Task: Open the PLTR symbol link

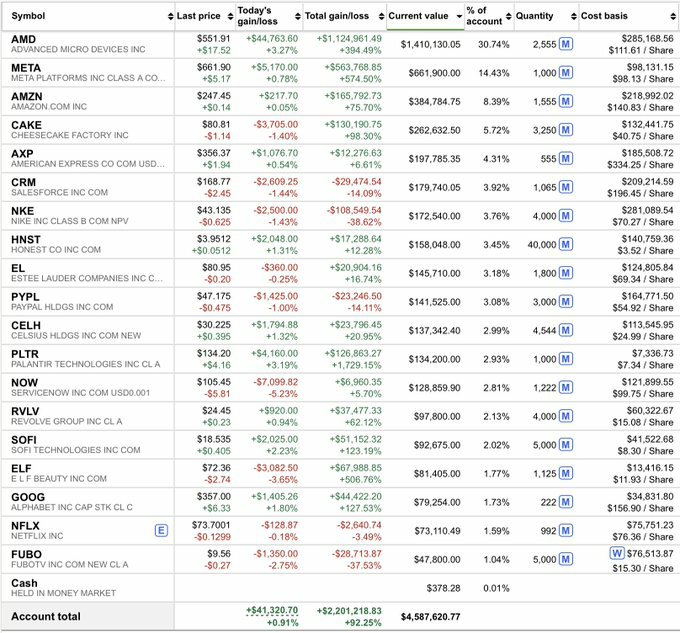Action: coord(25,354)
